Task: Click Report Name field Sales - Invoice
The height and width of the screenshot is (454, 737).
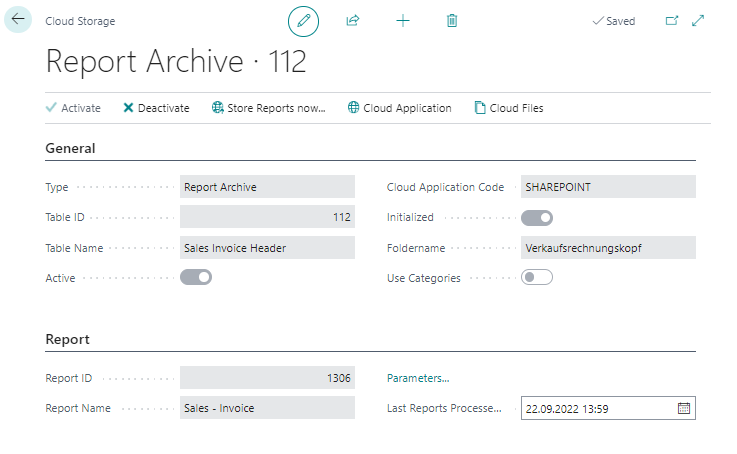Action: coord(267,408)
